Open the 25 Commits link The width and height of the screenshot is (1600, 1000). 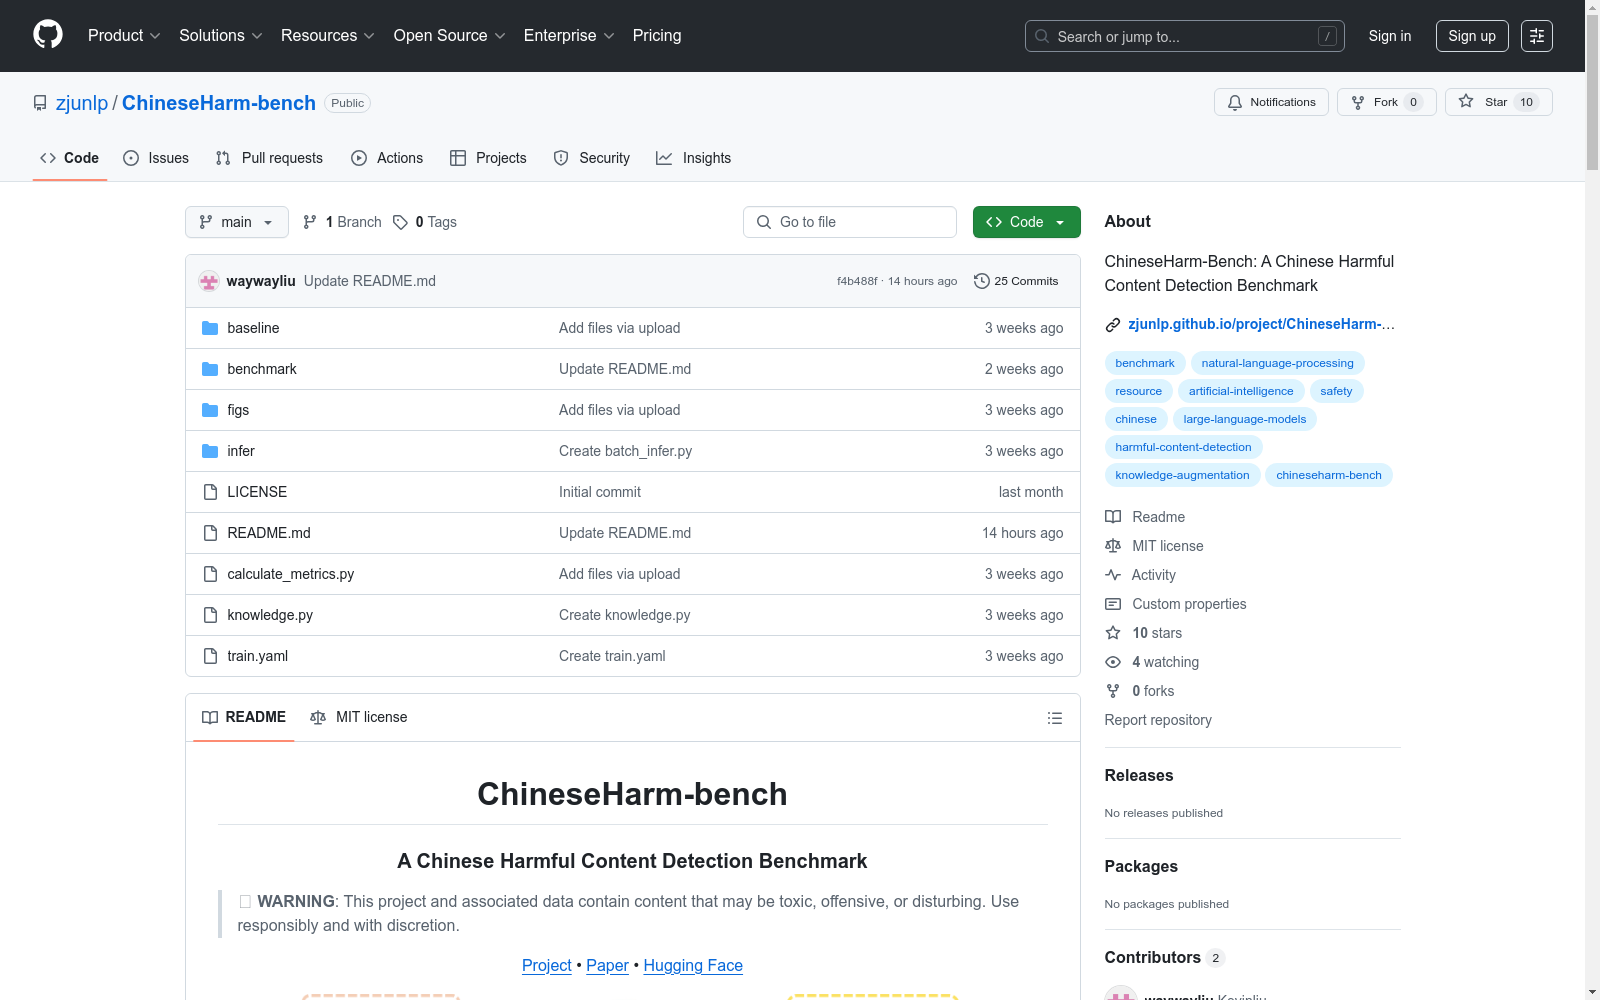(1016, 281)
